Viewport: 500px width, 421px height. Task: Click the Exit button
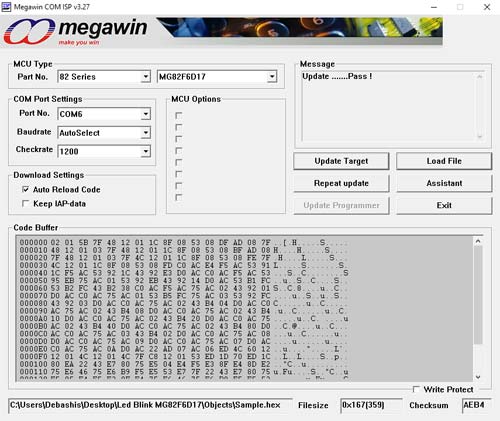click(x=444, y=205)
